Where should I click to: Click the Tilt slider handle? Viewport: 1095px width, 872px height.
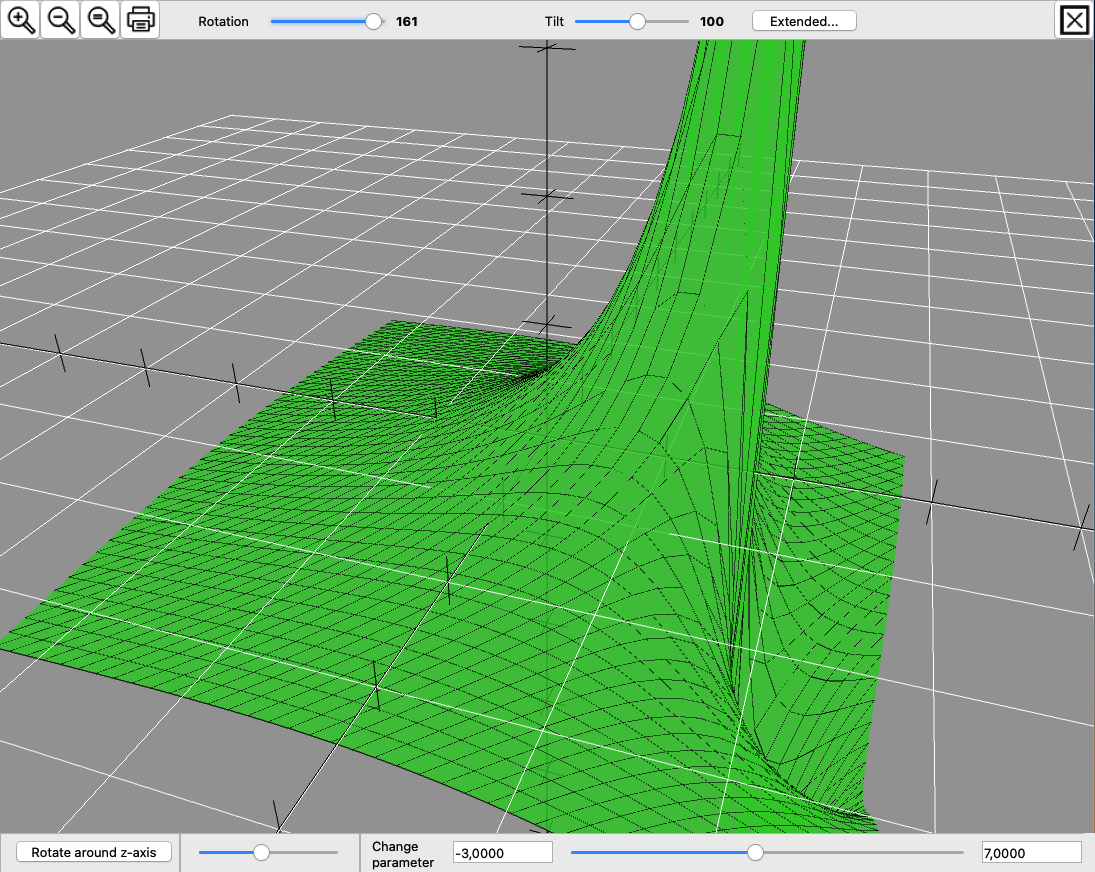click(637, 21)
